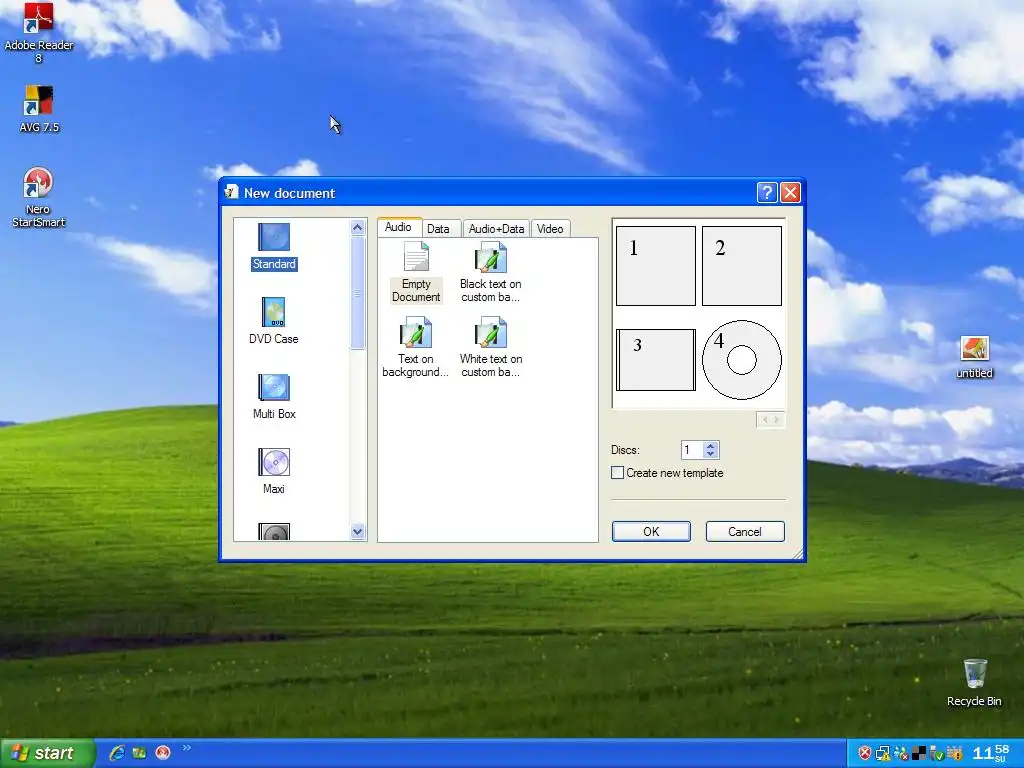This screenshot has height=768, width=1024.
Task: Increase the Discs count with up arrow
Action: point(711,445)
